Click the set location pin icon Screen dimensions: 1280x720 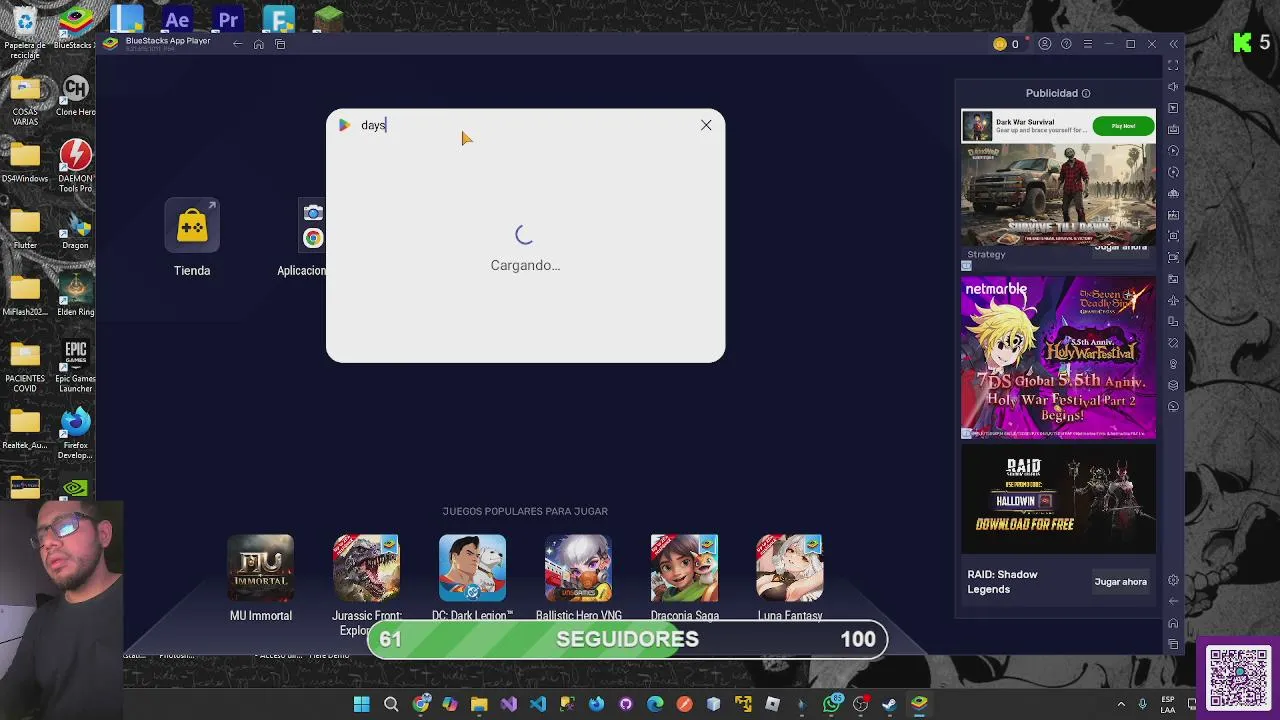[x=1174, y=364]
